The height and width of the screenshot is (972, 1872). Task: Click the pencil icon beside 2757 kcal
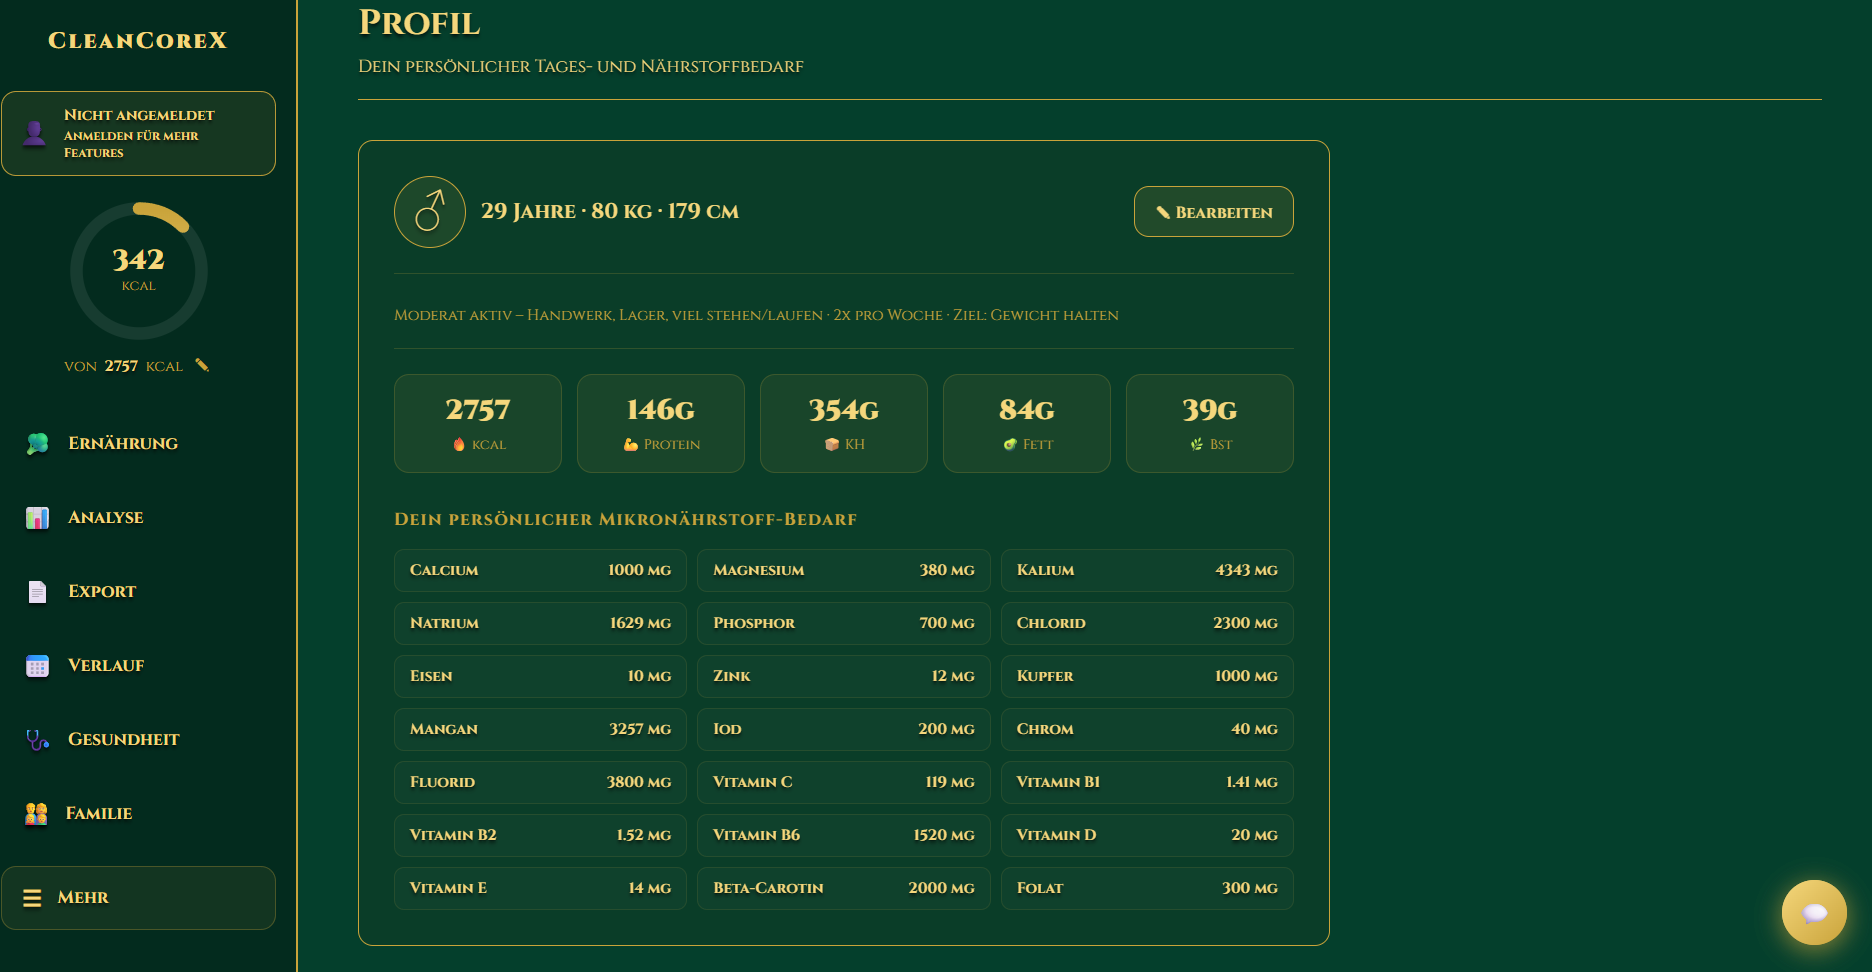[x=202, y=365]
